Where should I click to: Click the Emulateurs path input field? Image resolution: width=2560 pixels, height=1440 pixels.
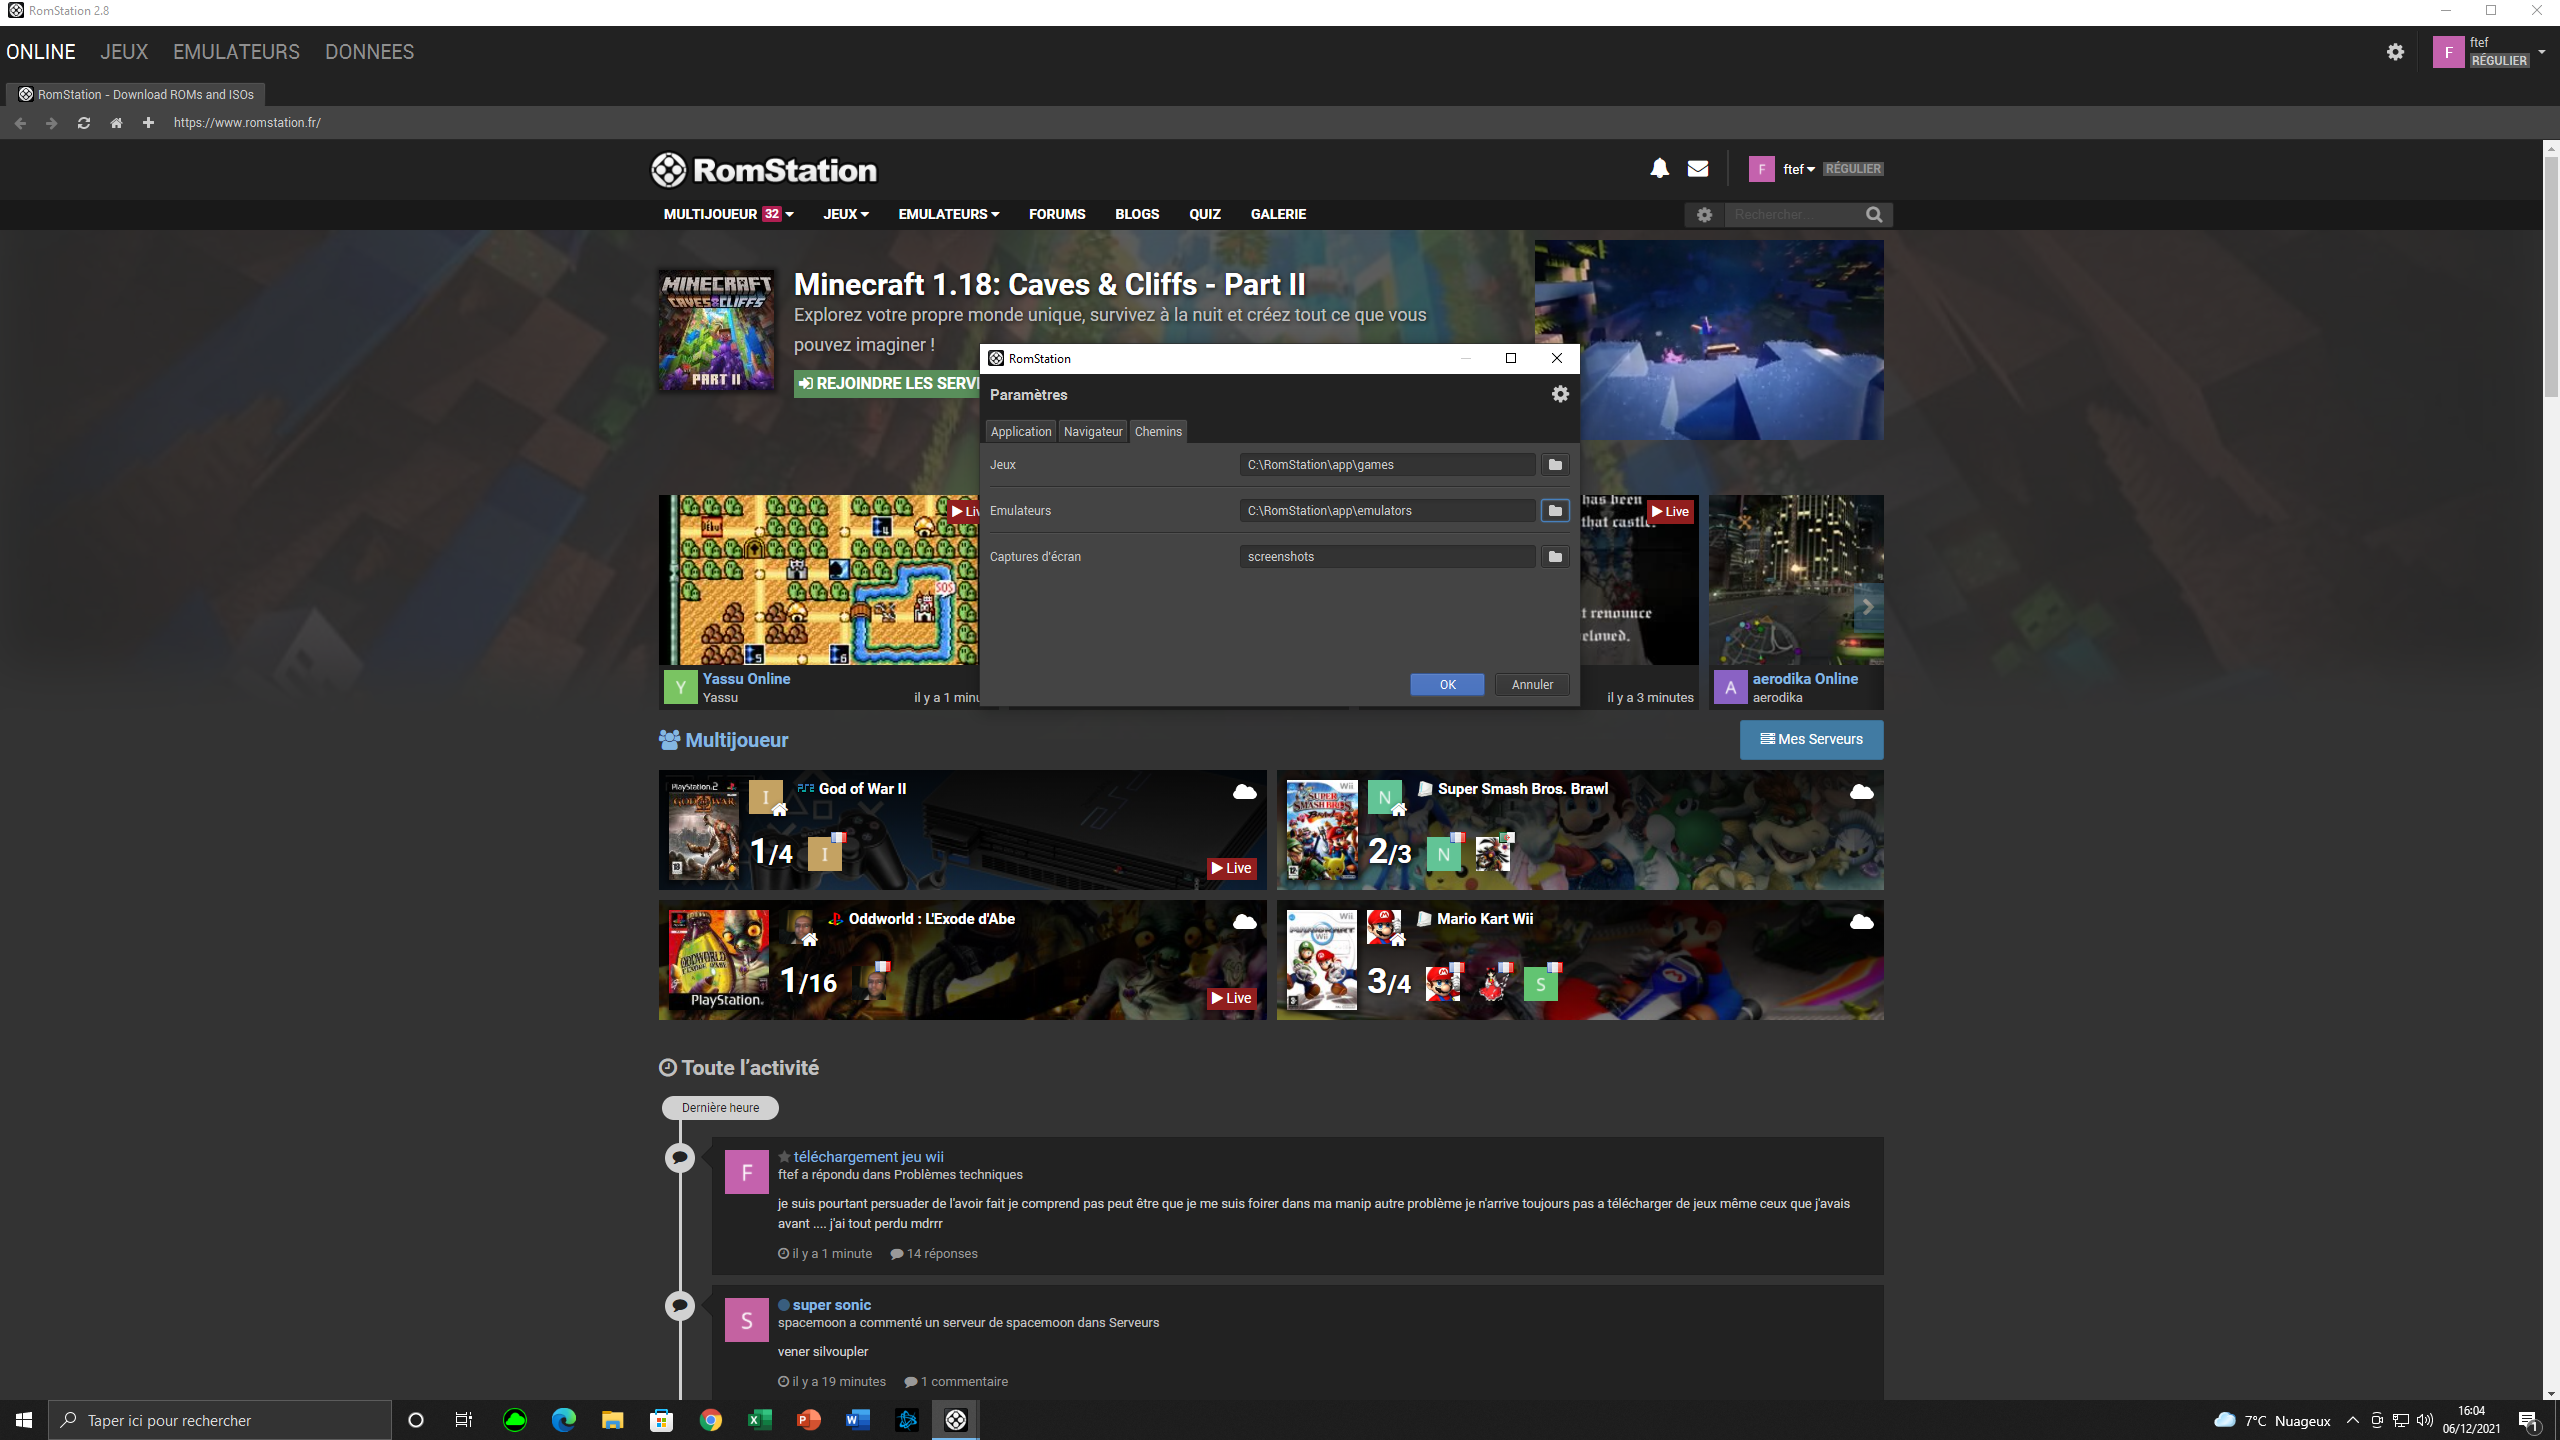coord(1387,511)
